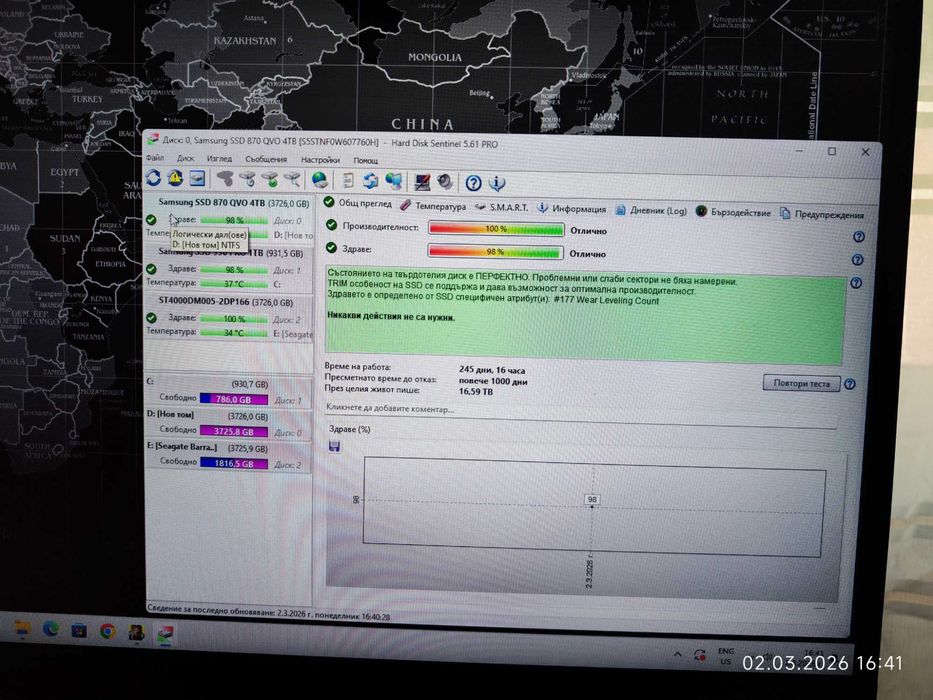This screenshot has width=933, height=700.
Task: Click the 37 °C temperature bar
Action: (234, 284)
